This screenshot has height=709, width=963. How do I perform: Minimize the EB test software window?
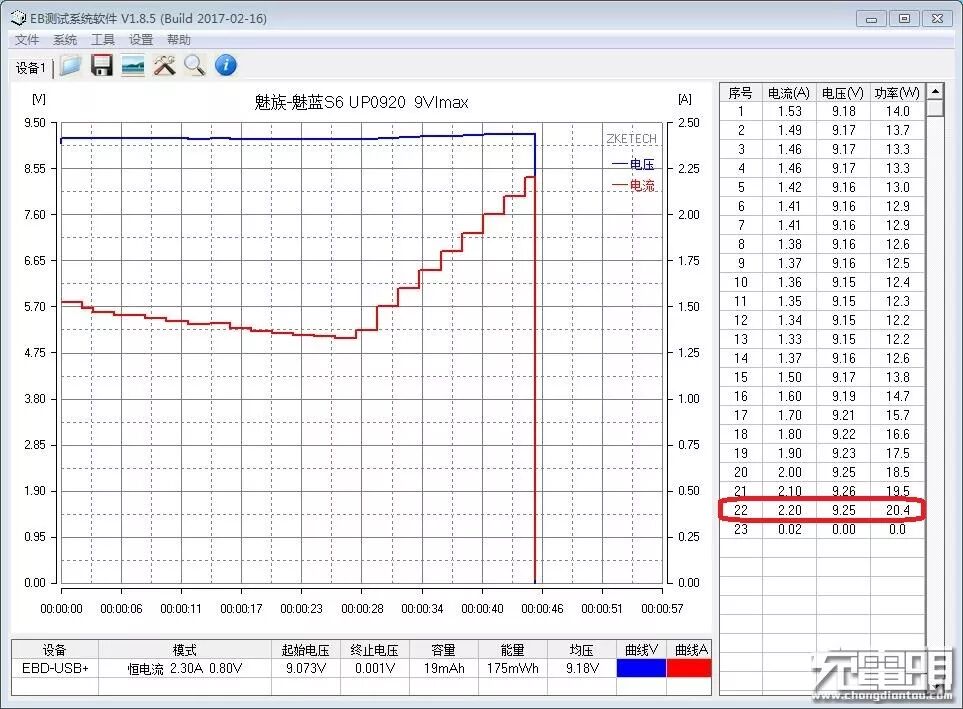tap(871, 18)
